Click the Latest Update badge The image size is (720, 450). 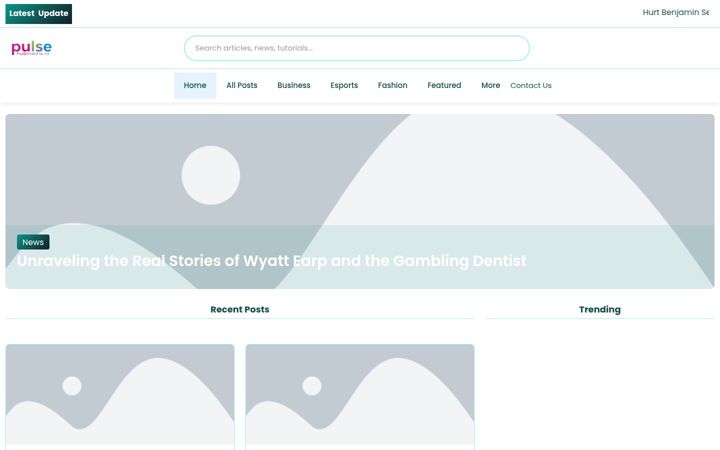tap(39, 14)
